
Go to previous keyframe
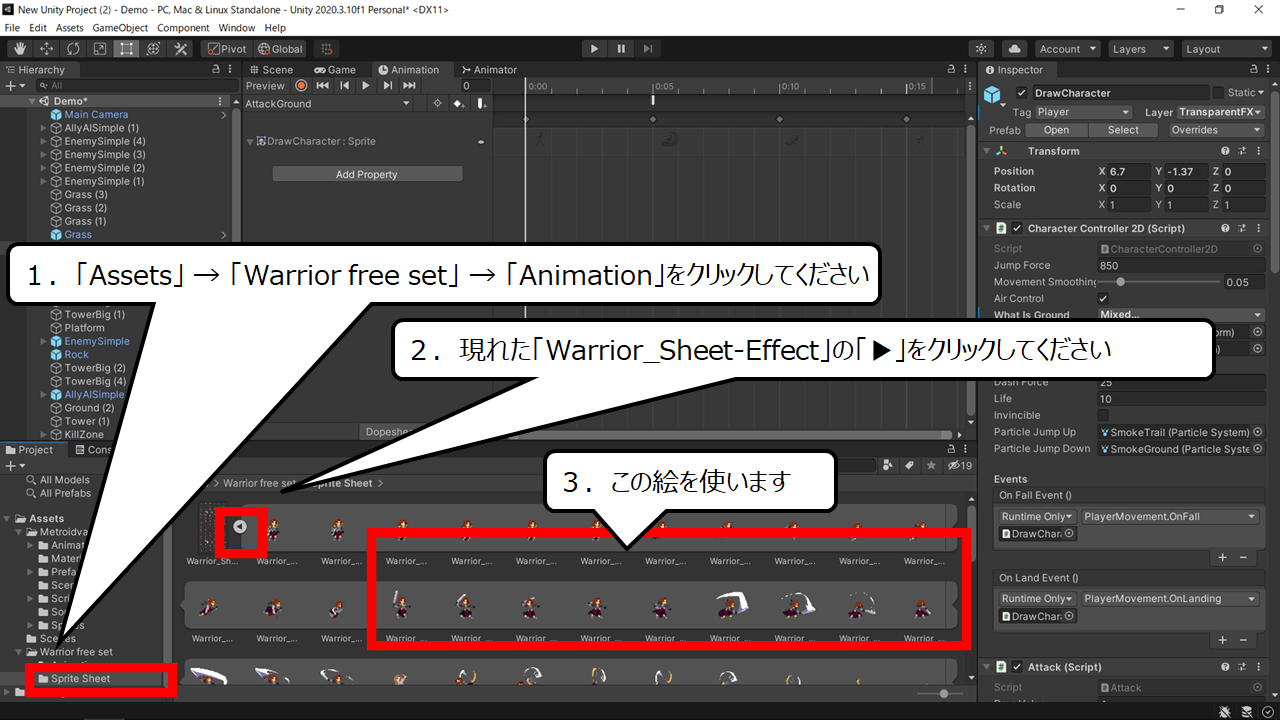[x=344, y=86]
